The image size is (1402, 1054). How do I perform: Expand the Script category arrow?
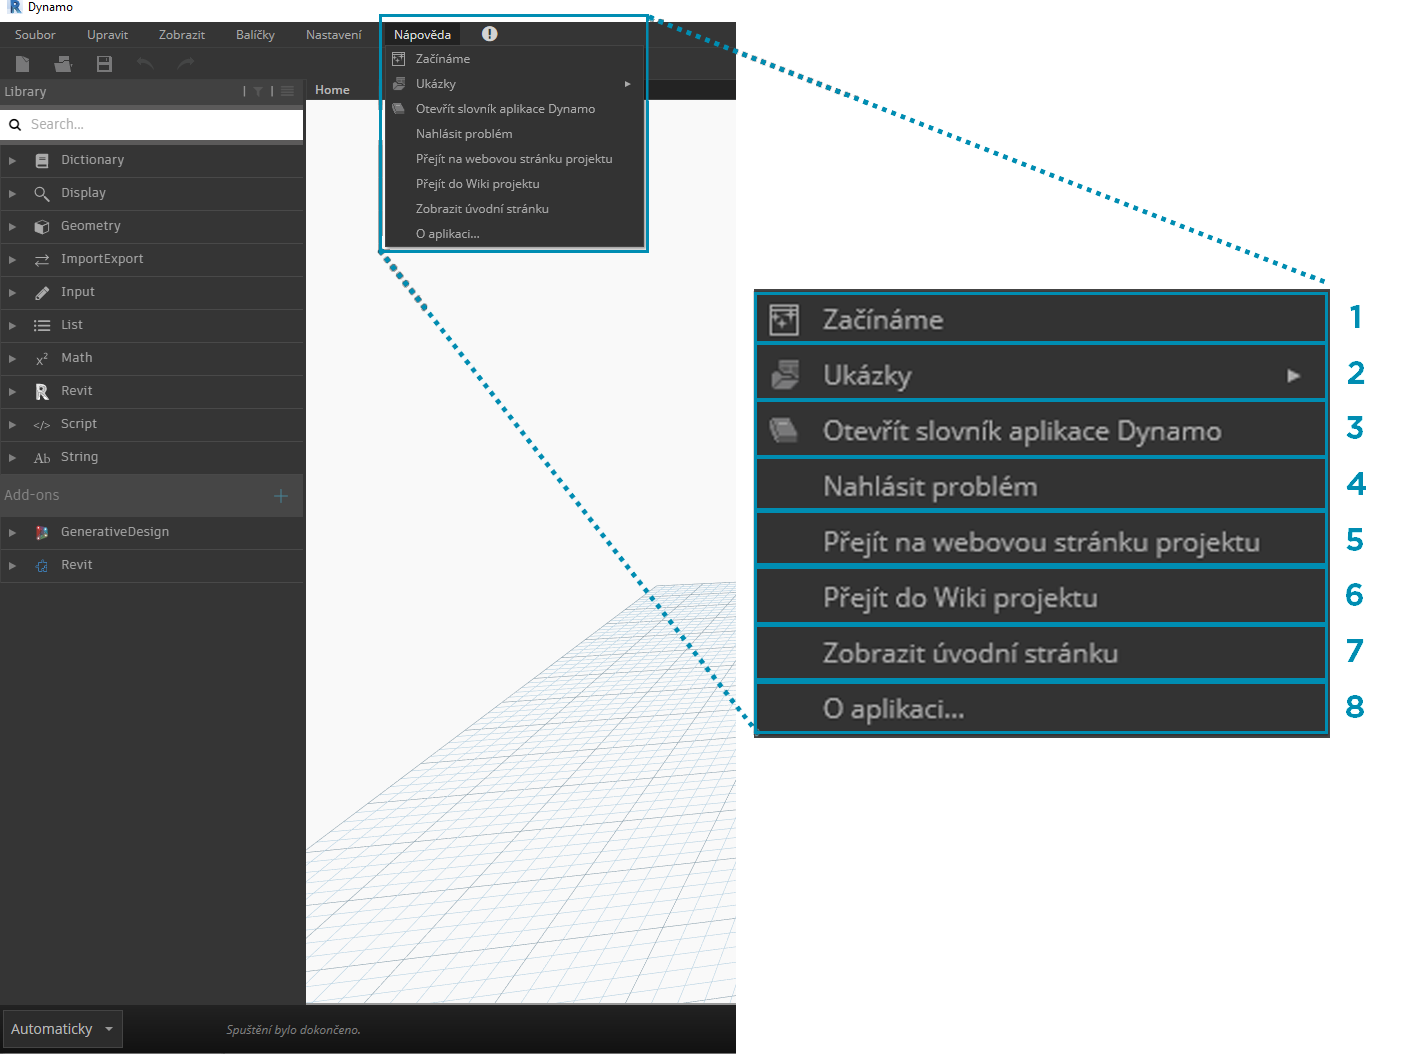click(12, 424)
